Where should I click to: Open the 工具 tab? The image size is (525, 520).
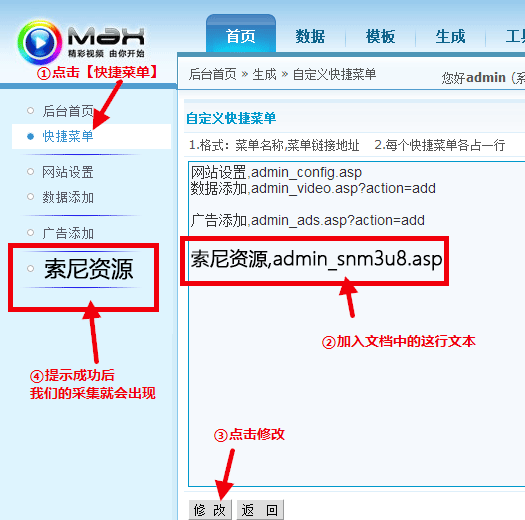[x=515, y=36]
